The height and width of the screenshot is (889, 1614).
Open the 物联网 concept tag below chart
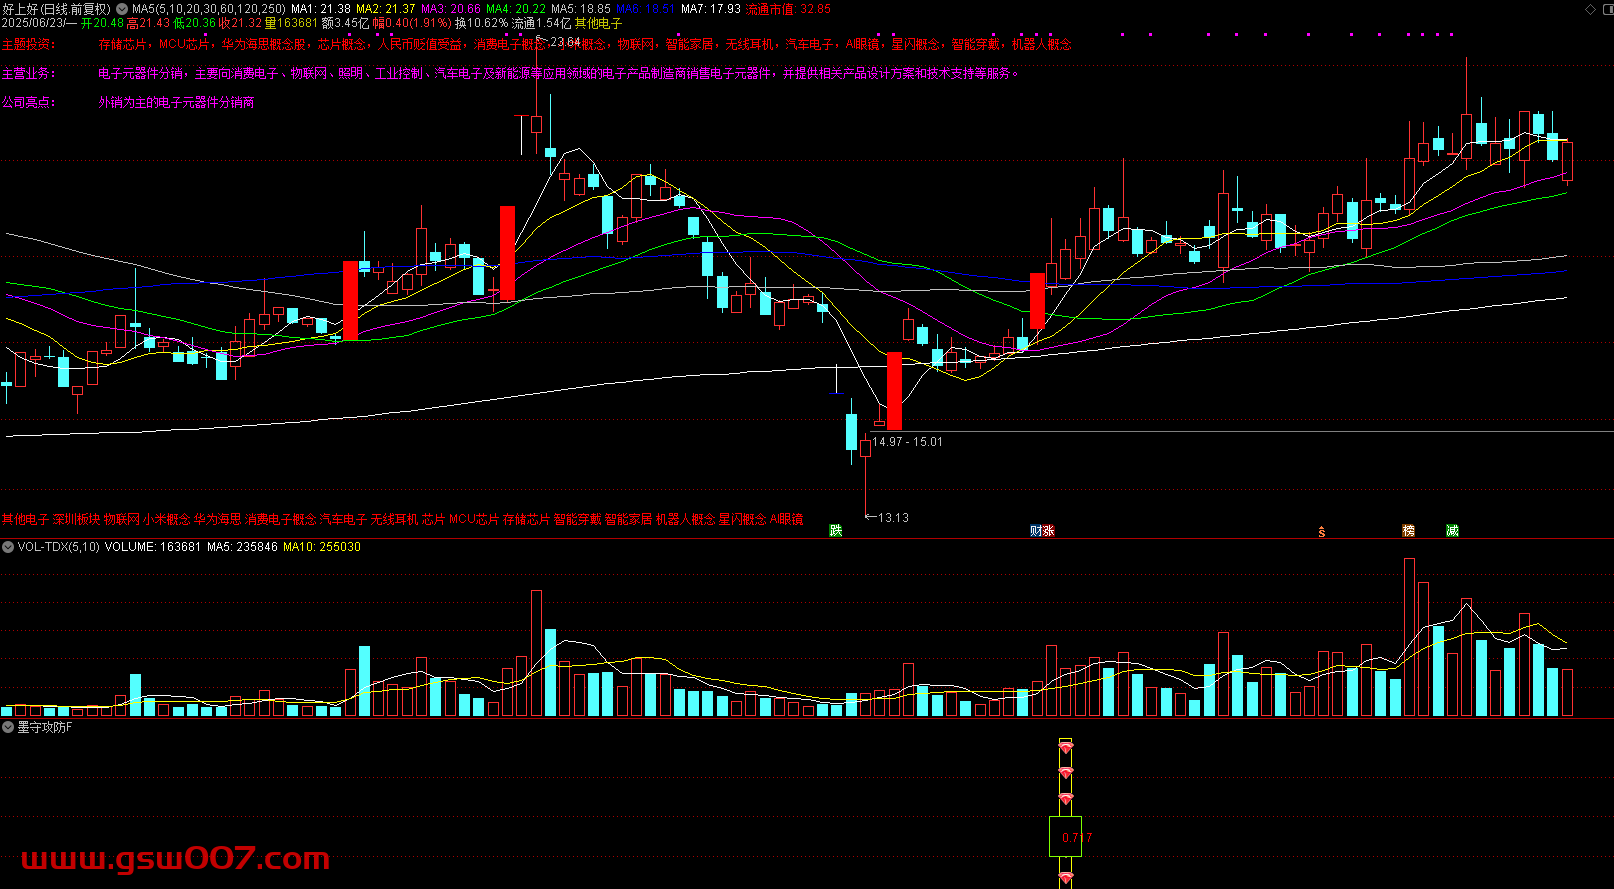coord(121,519)
